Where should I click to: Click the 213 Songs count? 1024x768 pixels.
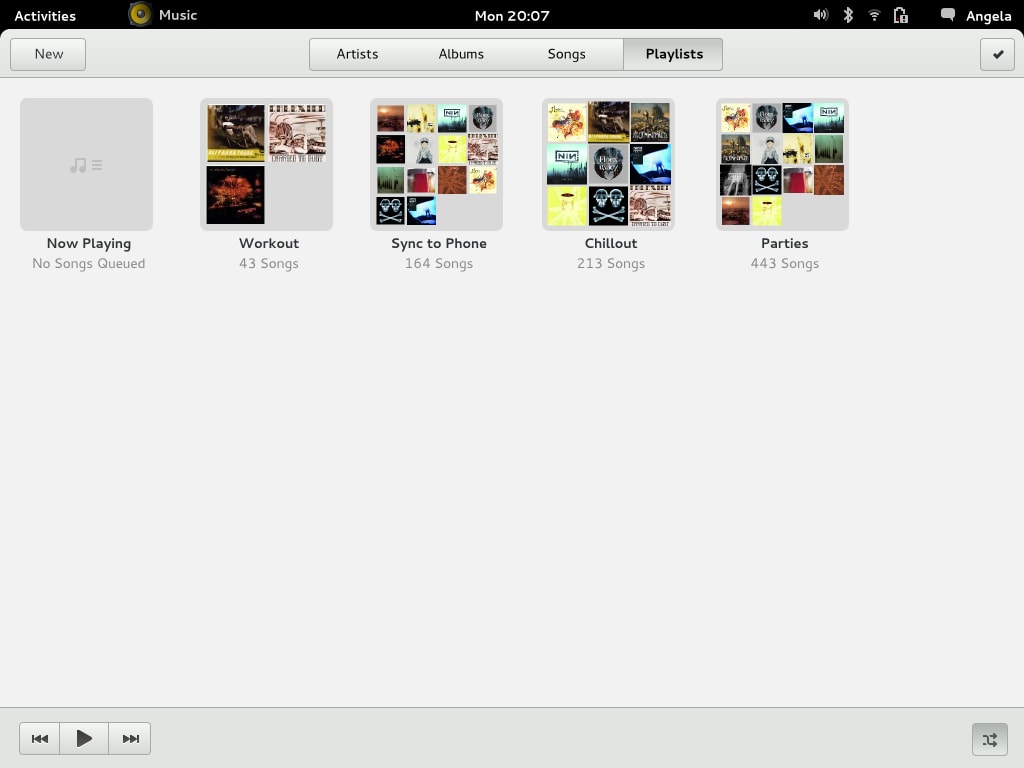pyautogui.click(x=611, y=264)
